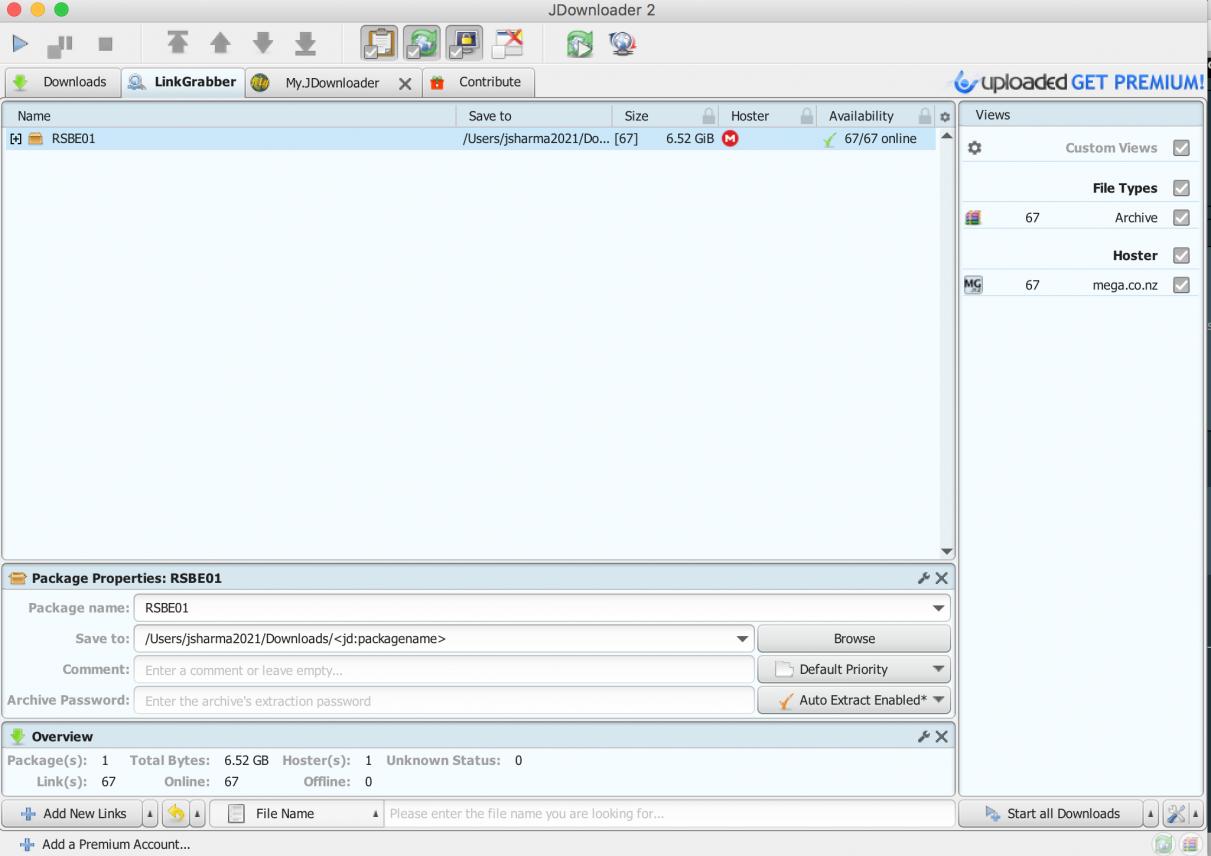Click the 6.52 GiB size value

[x=690, y=139]
